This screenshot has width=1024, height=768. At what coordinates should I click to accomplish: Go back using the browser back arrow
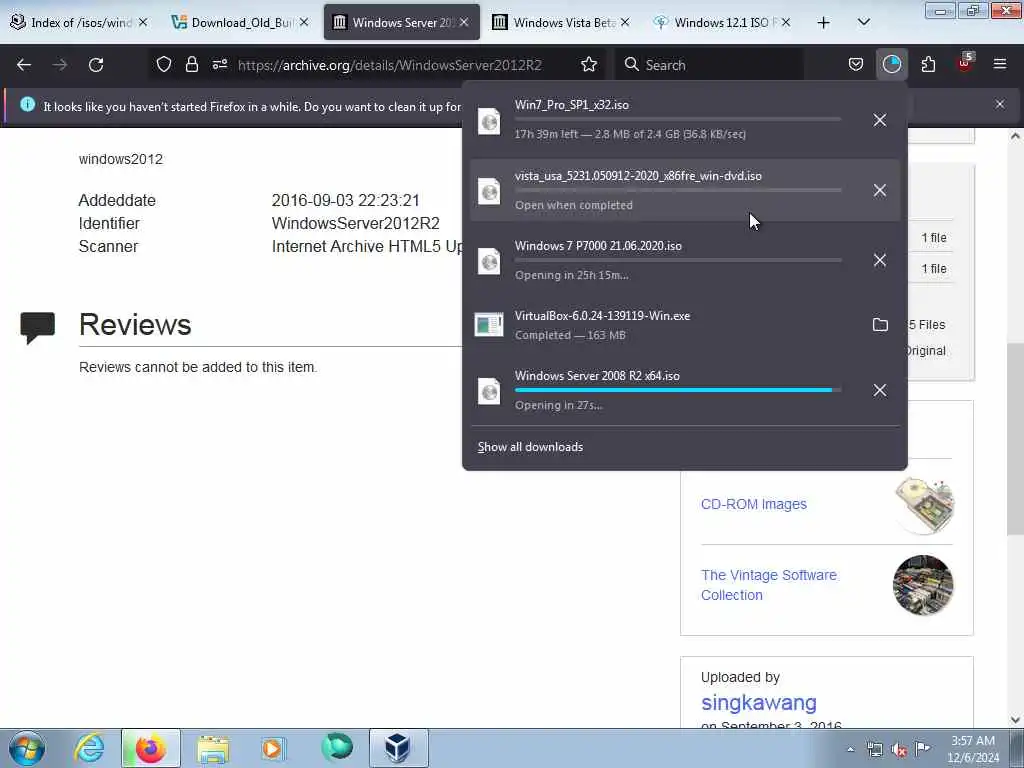(24, 65)
